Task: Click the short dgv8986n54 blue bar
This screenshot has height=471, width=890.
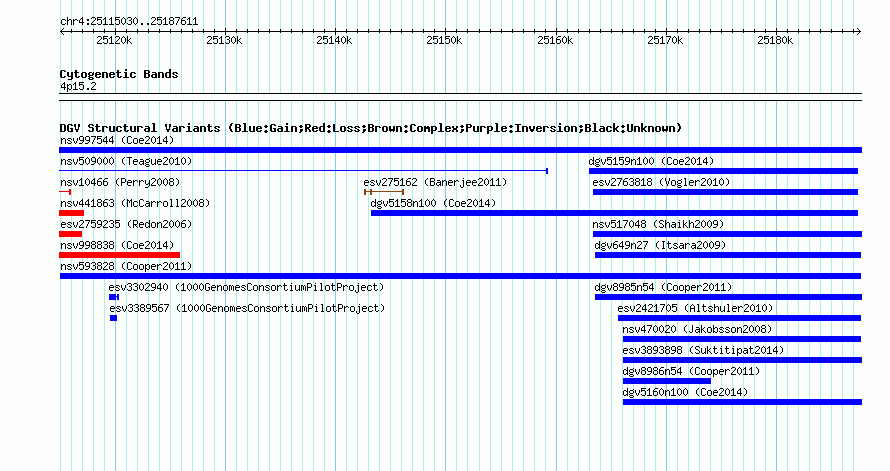Action: pyautogui.click(x=666, y=381)
